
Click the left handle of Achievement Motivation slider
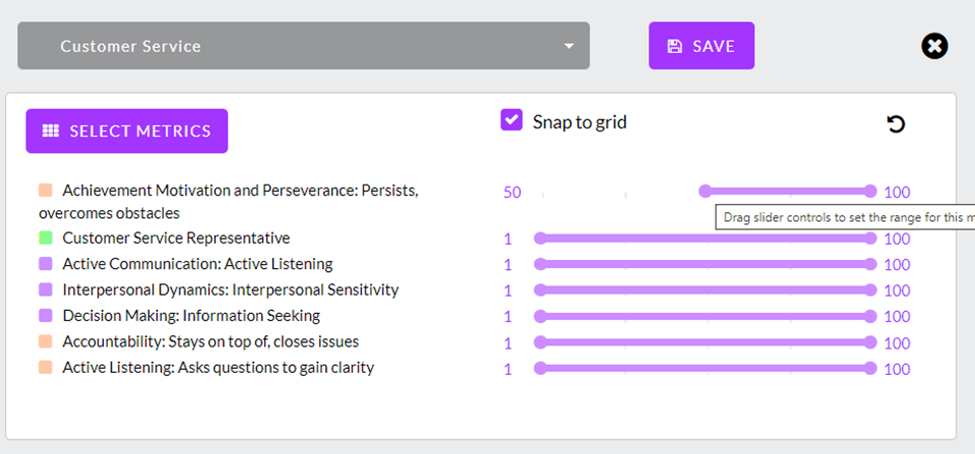(705, 191)
